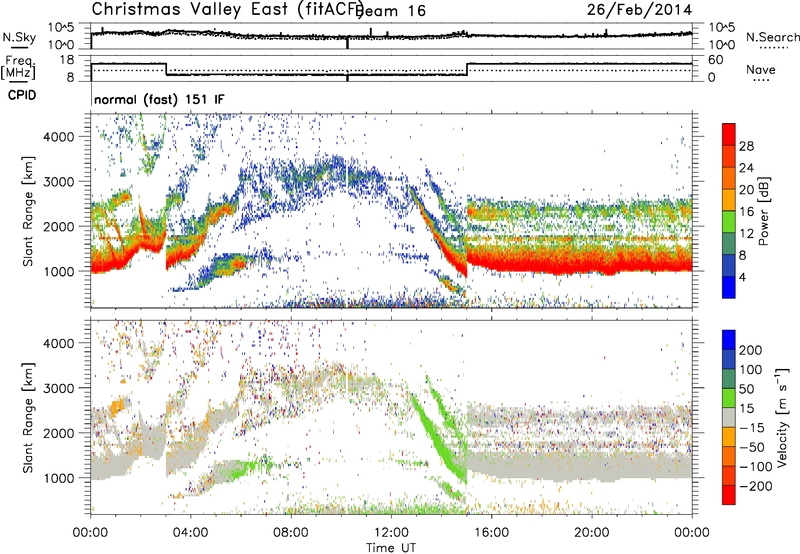Click the date 26/Feb/2014

[639, 10]
